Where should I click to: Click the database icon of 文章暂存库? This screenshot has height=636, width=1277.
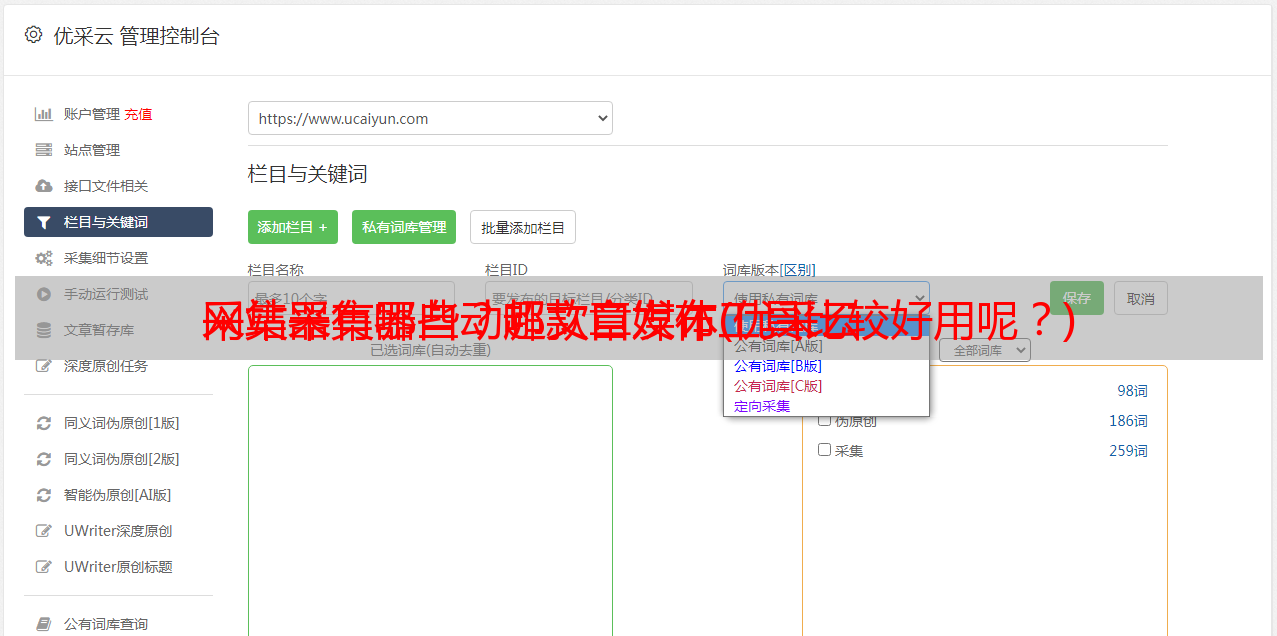coord(43,330)
